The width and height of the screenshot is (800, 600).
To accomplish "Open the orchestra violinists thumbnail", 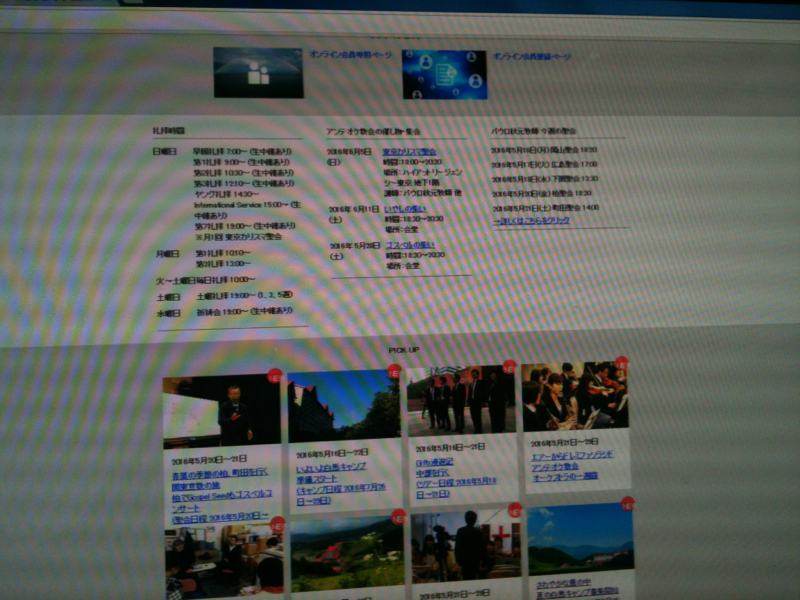I will [575, 396].
